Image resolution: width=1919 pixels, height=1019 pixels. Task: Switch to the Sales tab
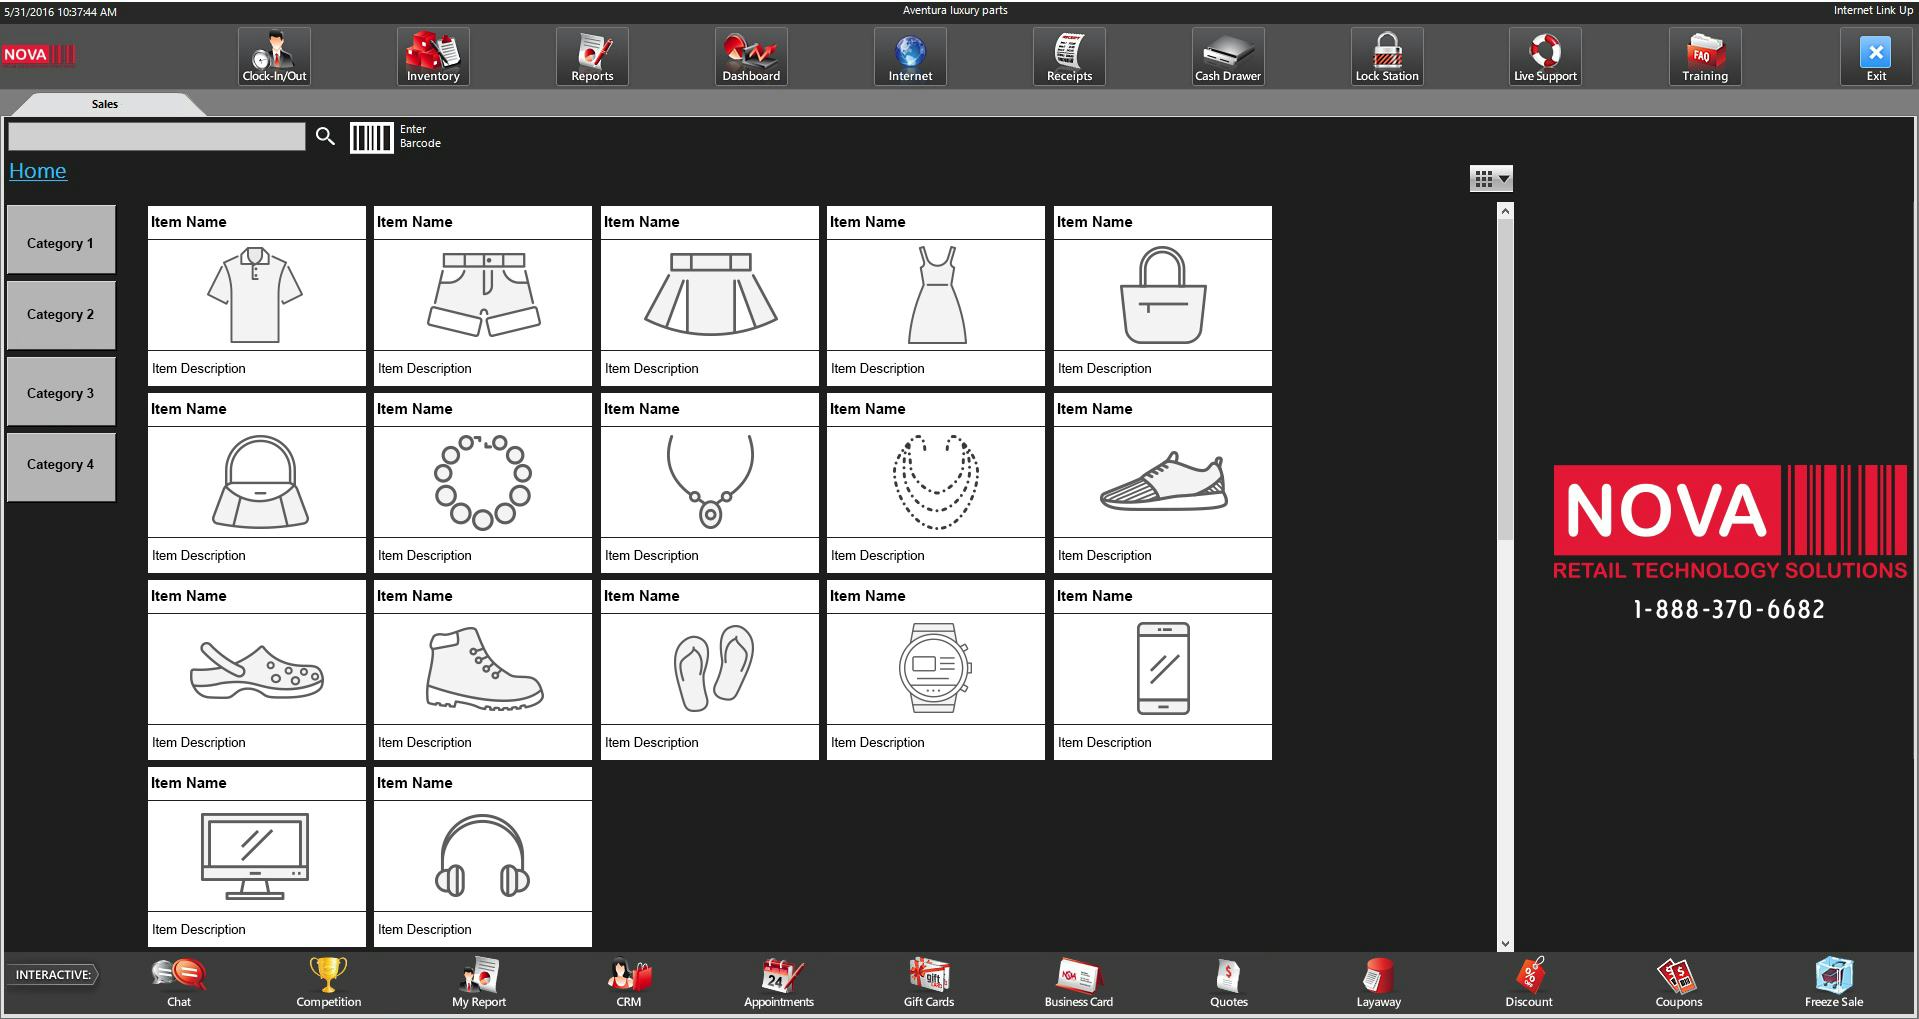point(104,104)
